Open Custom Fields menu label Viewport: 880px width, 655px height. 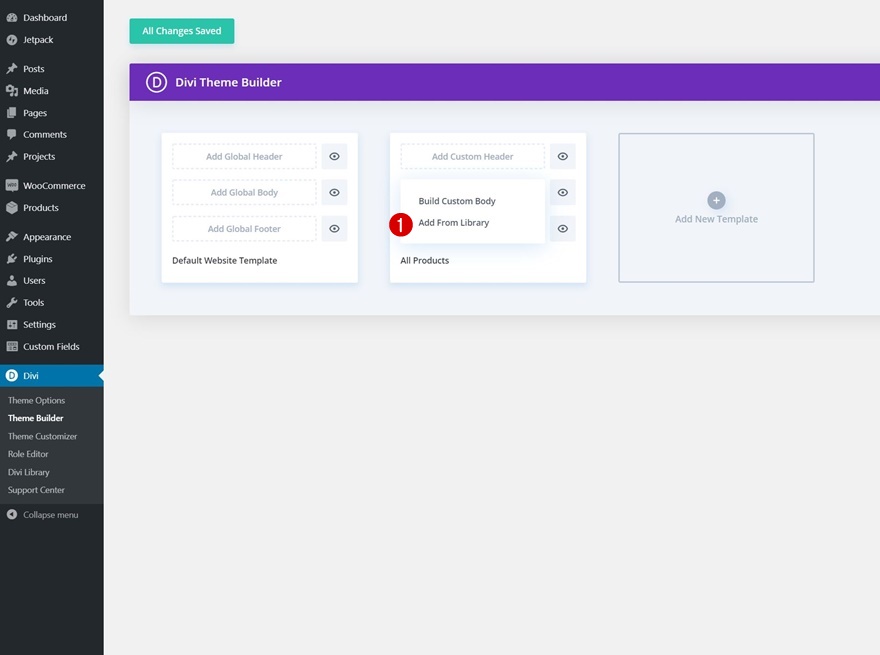[x=51, y=346]
